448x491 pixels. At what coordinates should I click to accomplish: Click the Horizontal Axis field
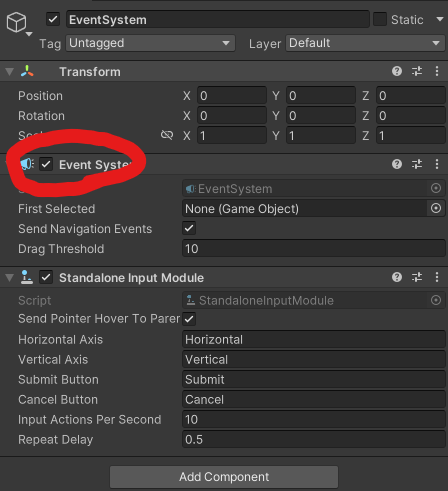coord(314,339)
